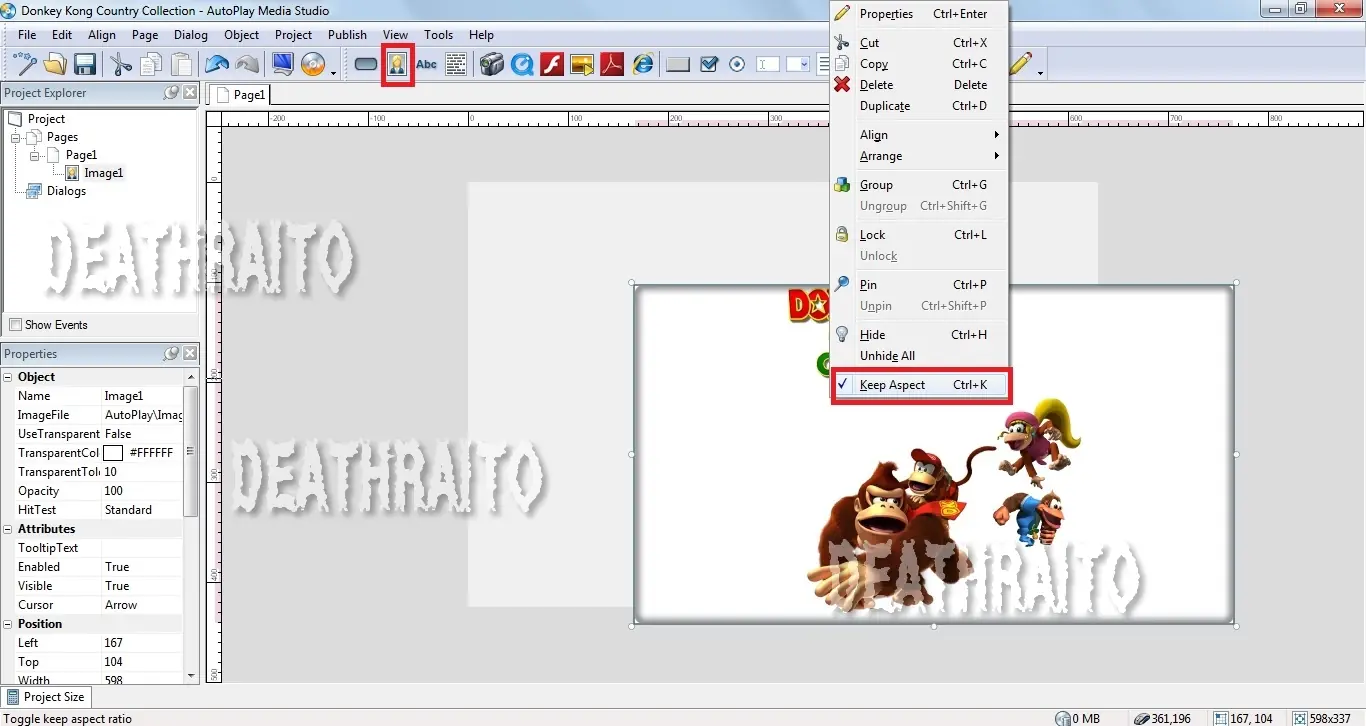This screenshot has height=726, width=1366.
Task: Open the Arrange submenu in the context menu
Action: tap(920, 156)
